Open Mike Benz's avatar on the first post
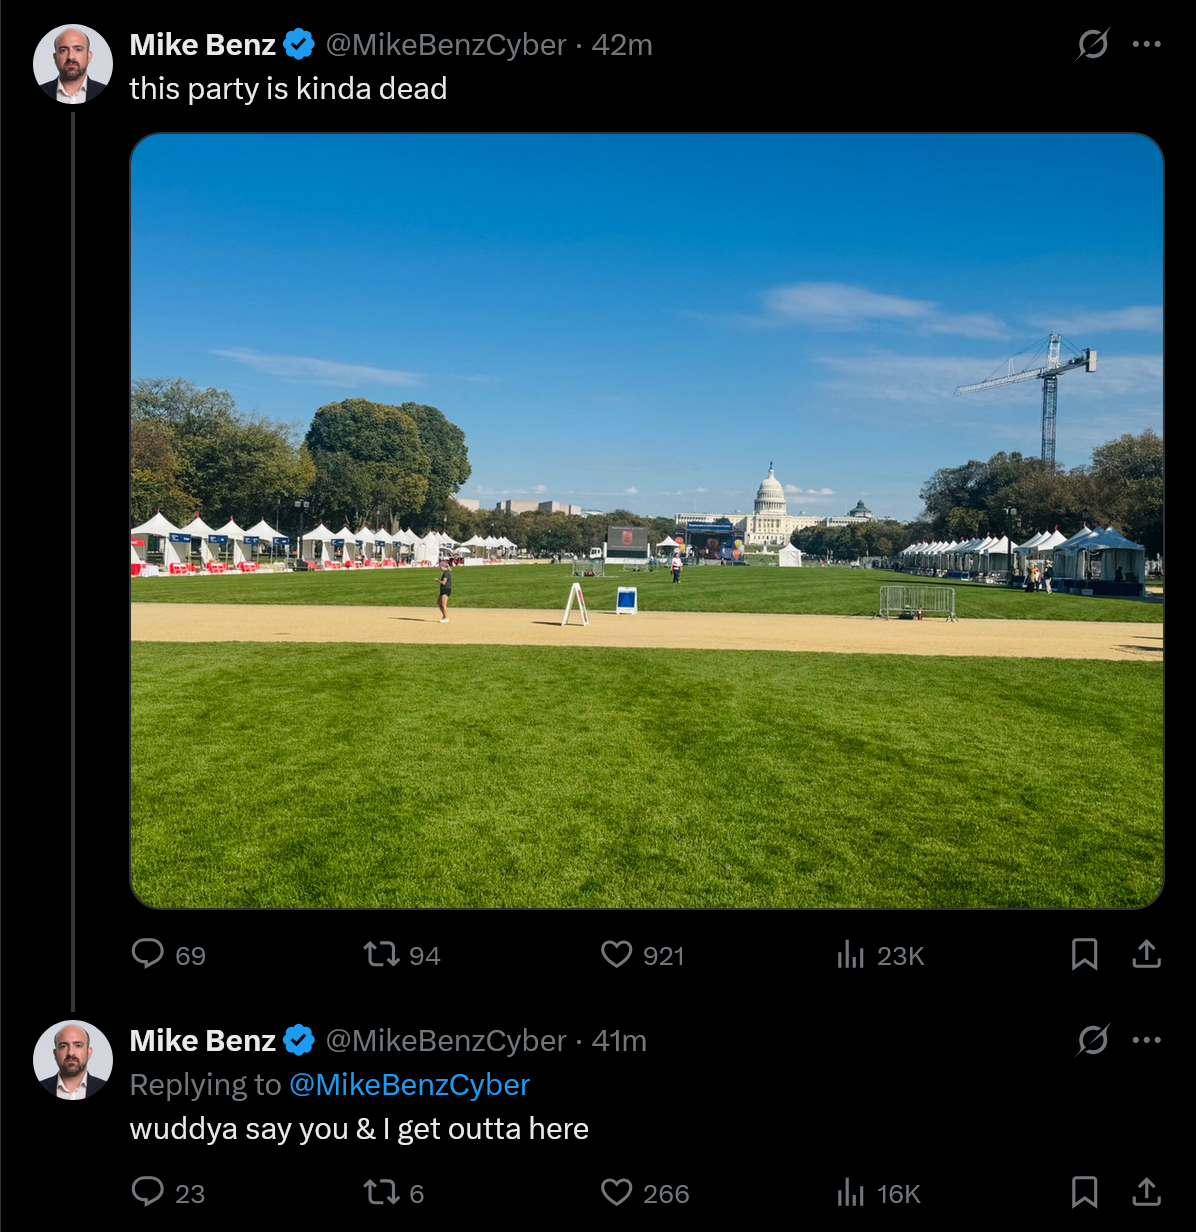The image size is (1196, 1232). [x=73, y=64]
